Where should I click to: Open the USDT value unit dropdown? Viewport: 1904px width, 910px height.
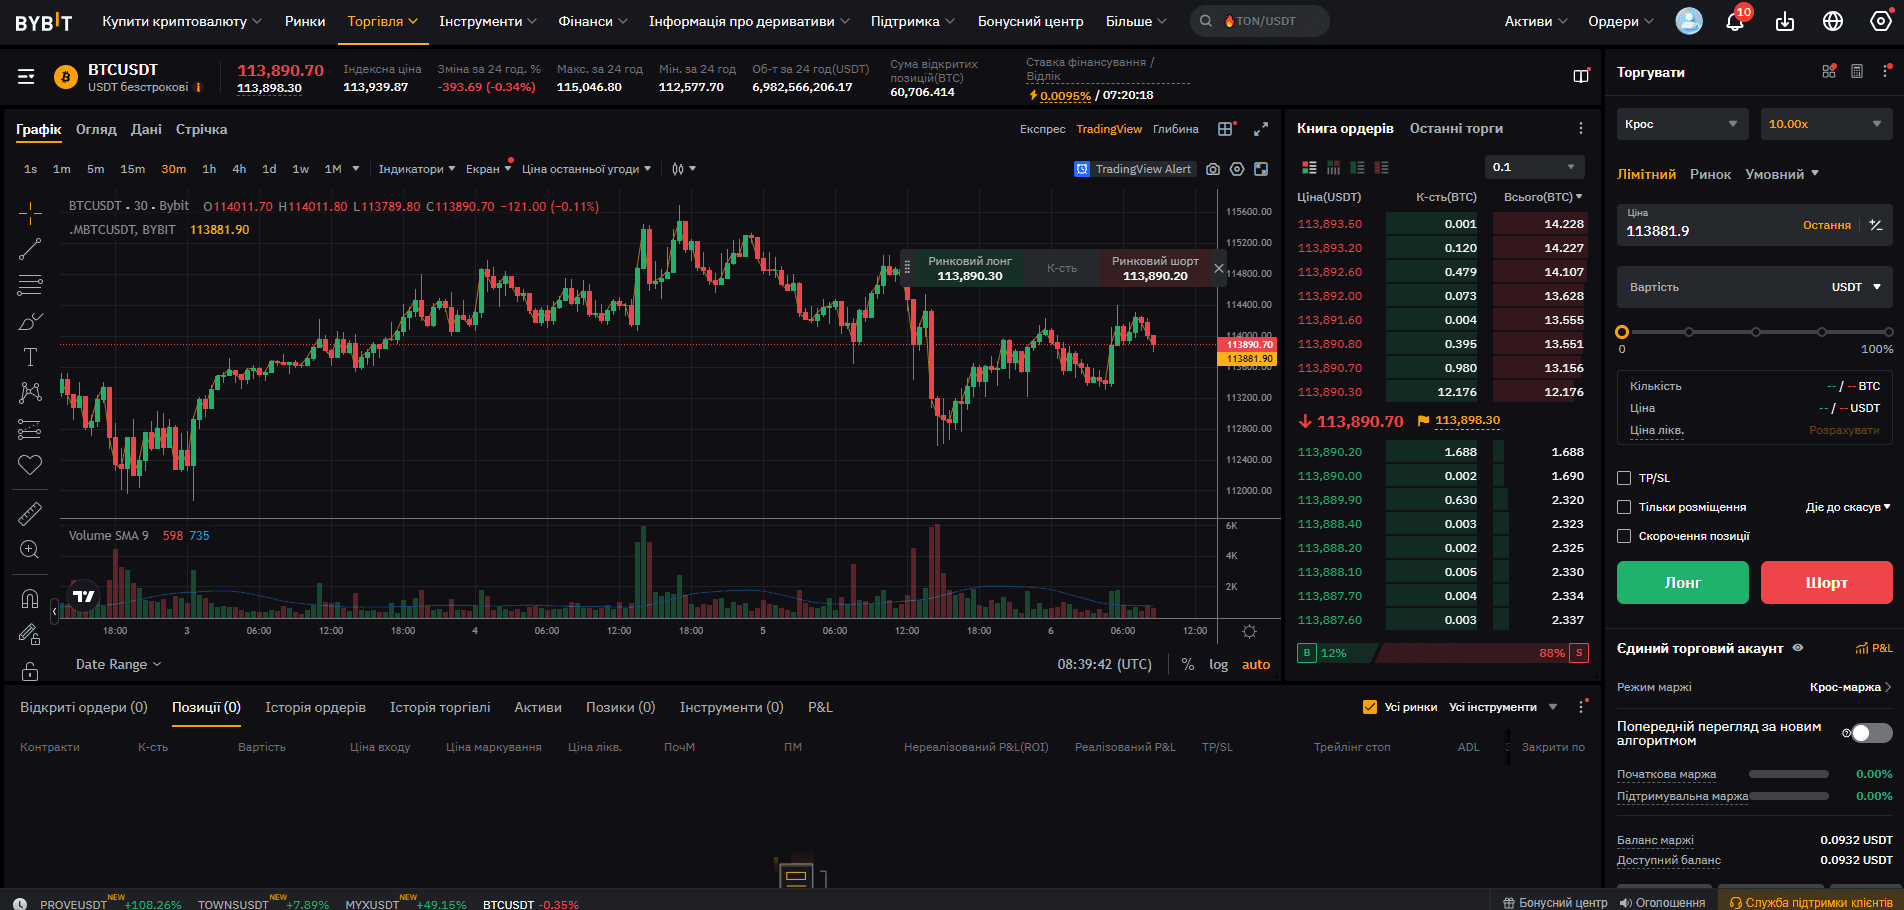[x=1856, y=287]
